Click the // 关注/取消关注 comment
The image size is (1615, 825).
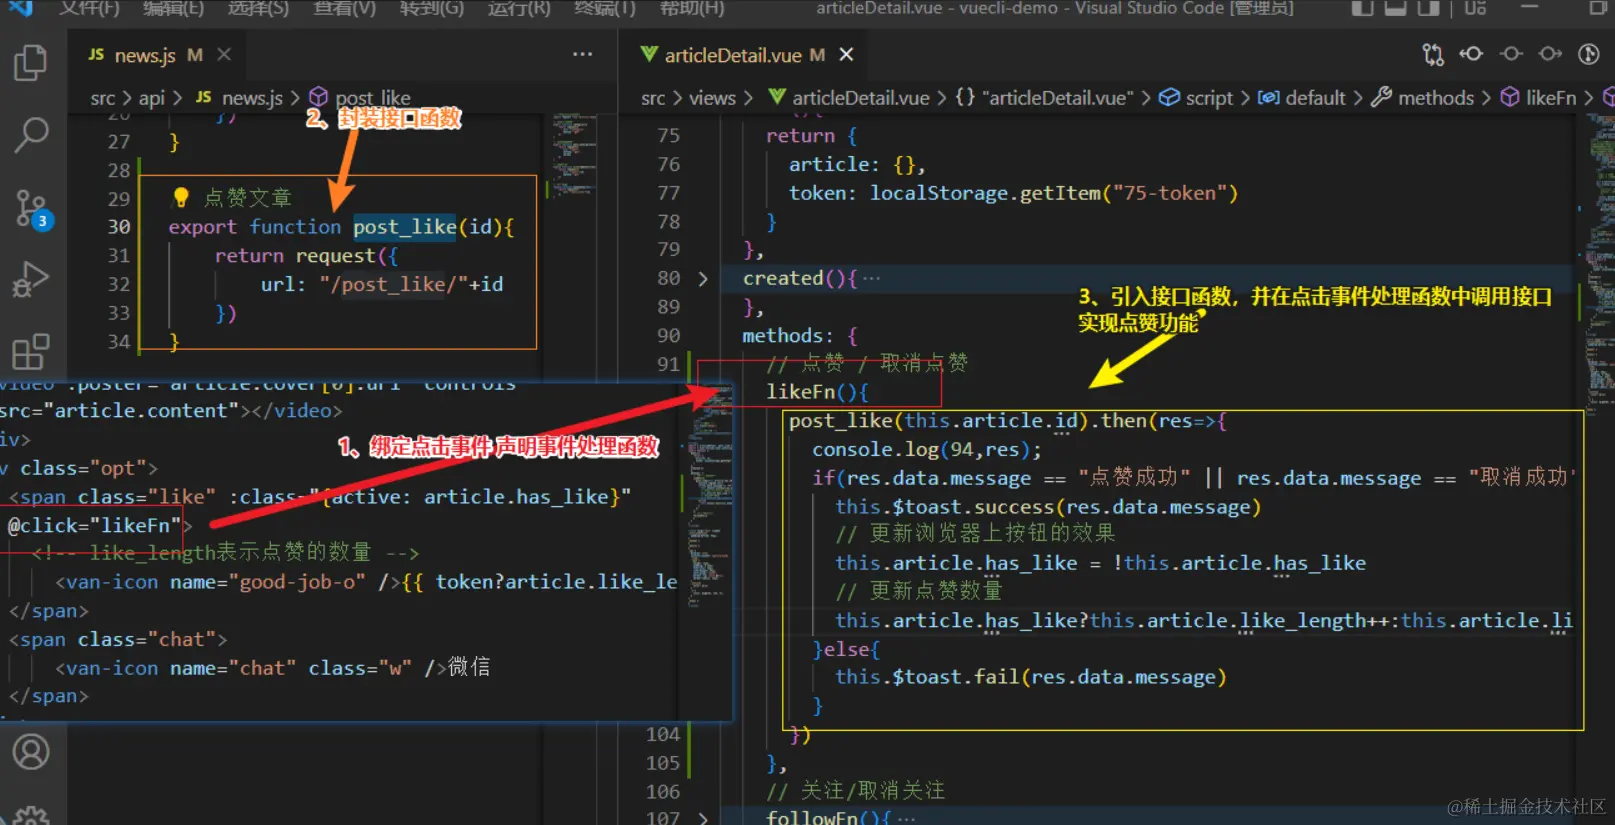[x=855, y=791]
